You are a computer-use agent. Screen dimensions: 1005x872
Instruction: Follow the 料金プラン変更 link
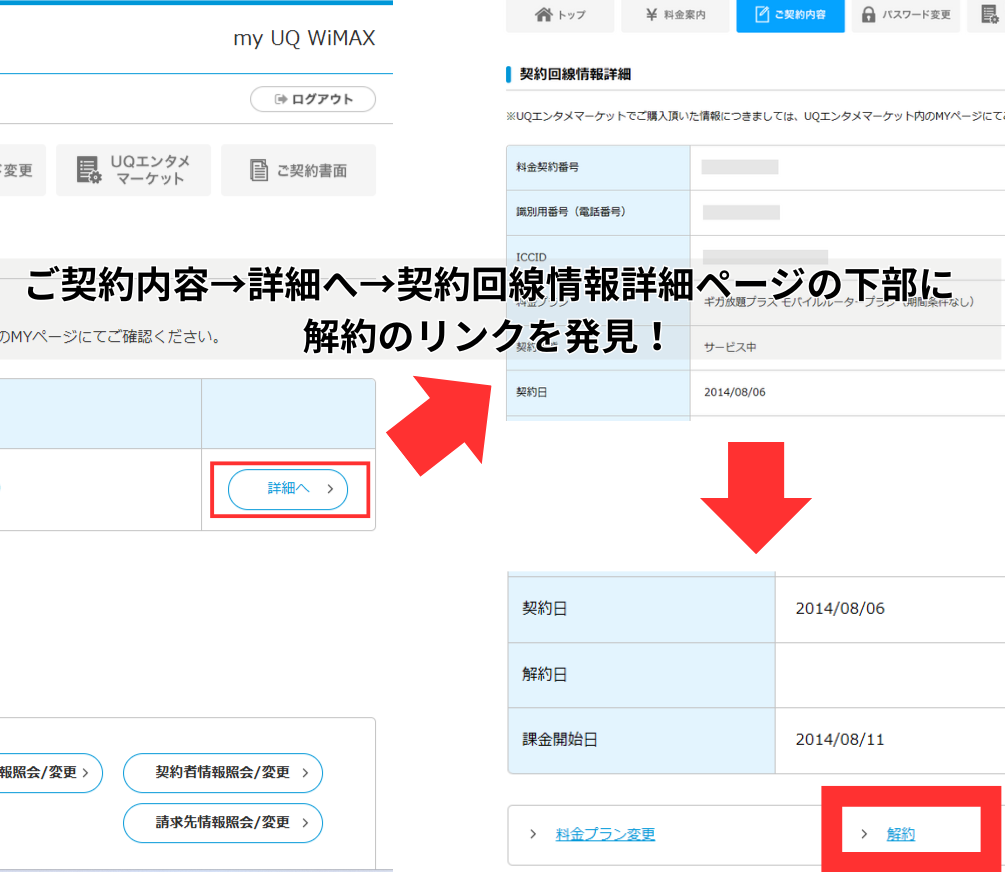[x=605, y=834]
